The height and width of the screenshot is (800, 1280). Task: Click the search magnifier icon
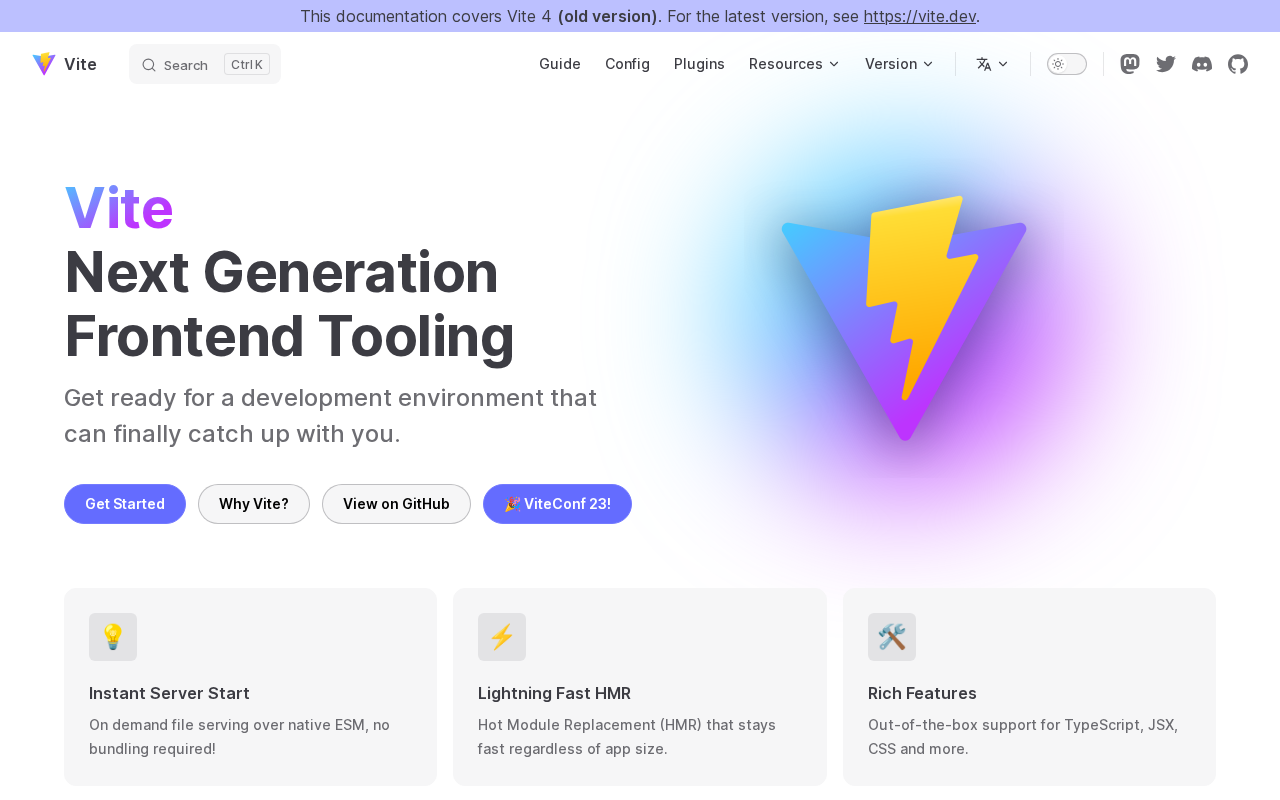click(149, 65)
